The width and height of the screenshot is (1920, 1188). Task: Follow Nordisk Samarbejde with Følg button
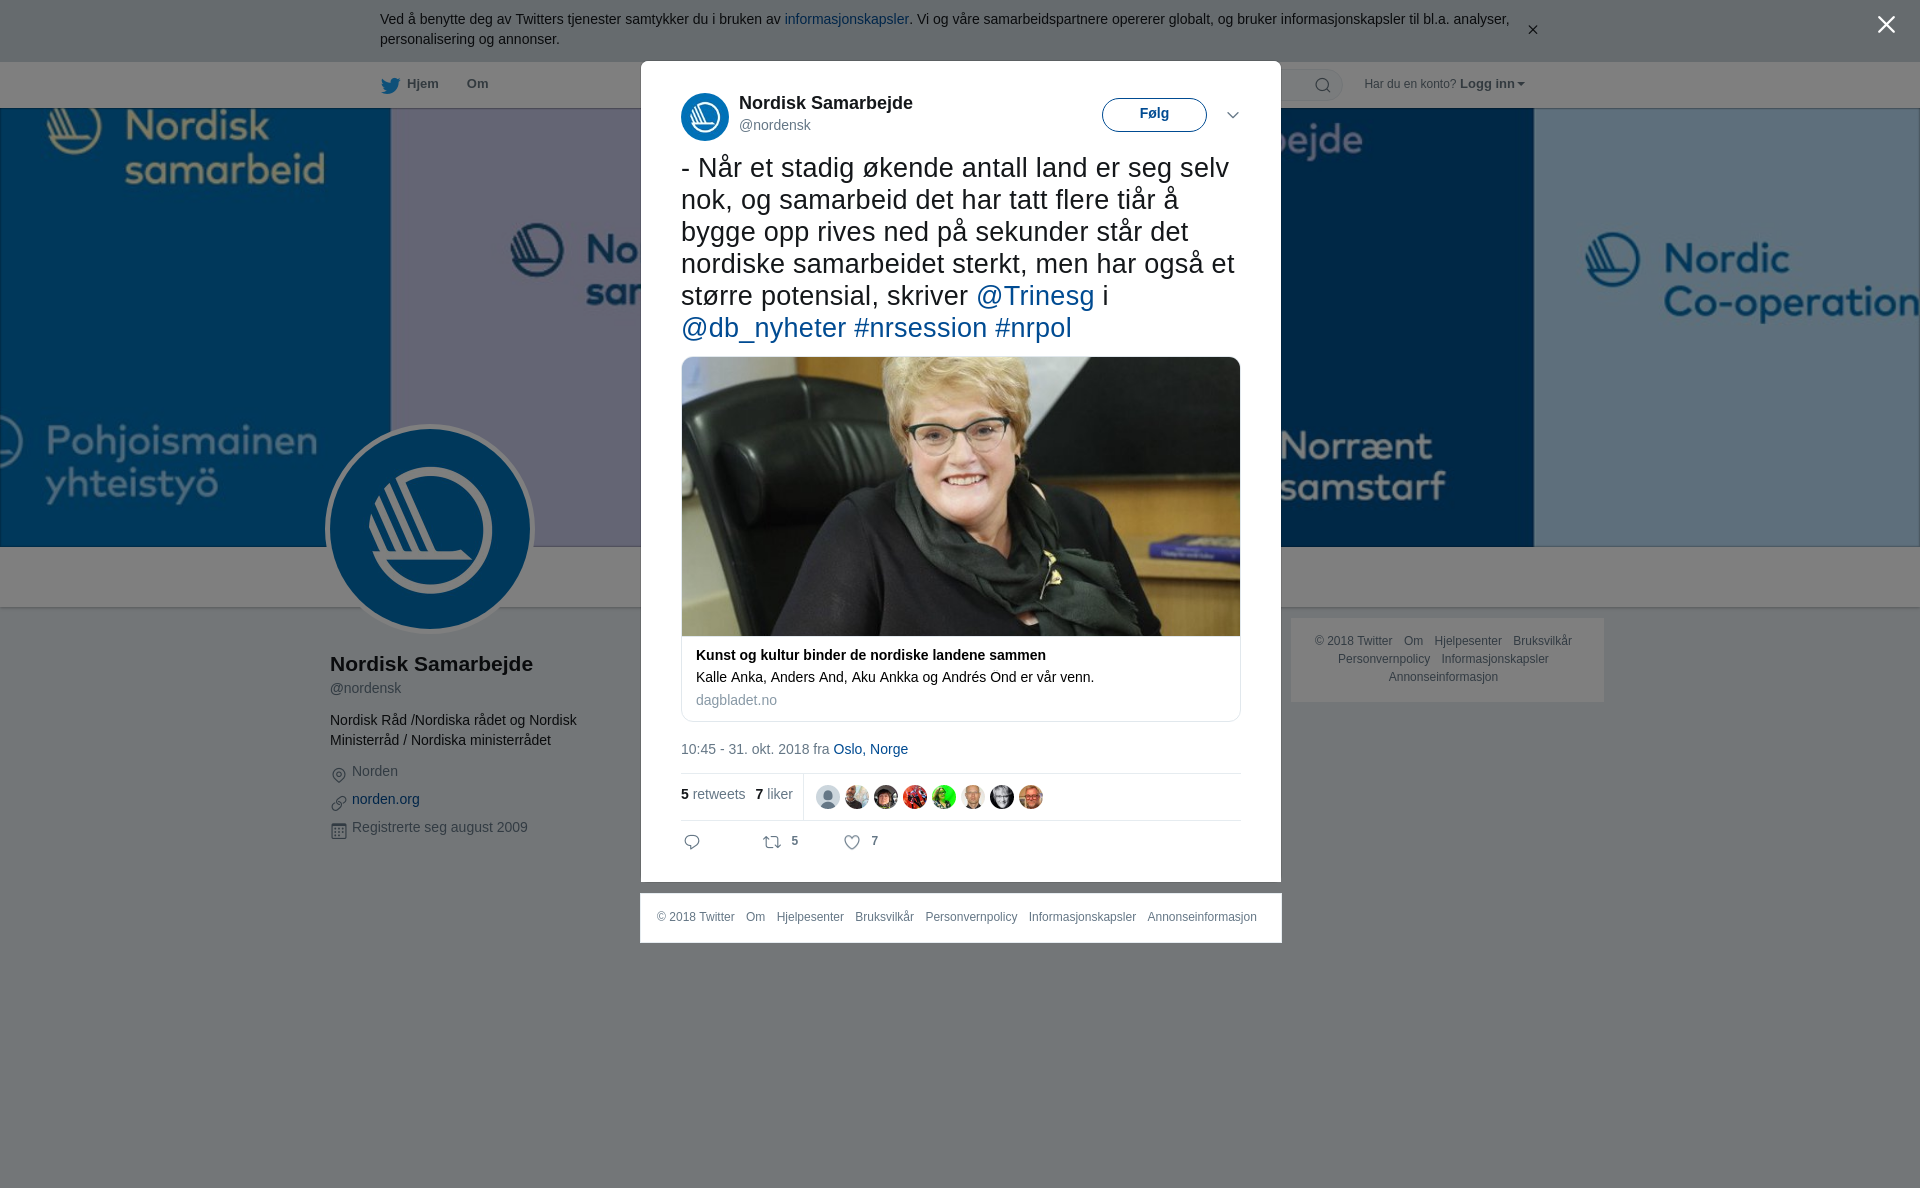pyautogui.click(x=1154, y=114)
